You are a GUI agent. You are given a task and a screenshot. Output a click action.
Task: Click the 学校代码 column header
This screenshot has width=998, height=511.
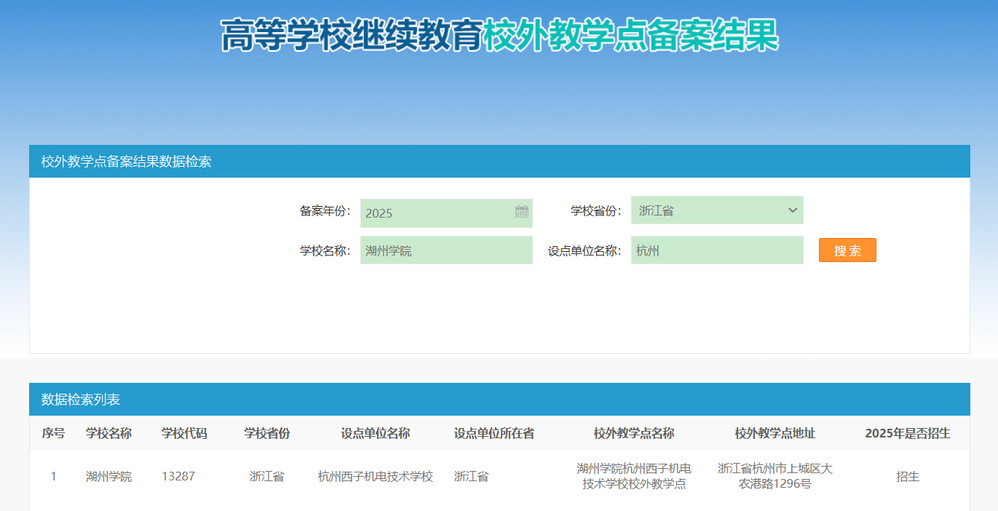[x=184, y=433]
